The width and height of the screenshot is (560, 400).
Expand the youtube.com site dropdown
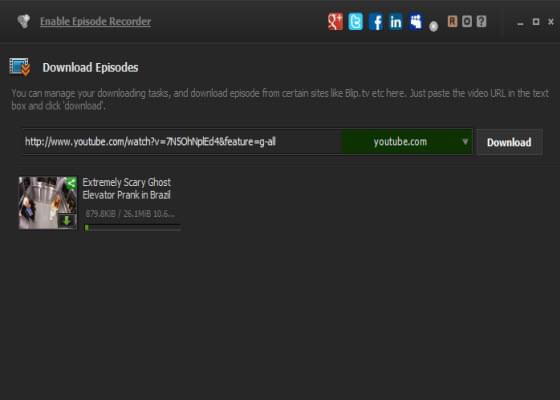(406, 142)
